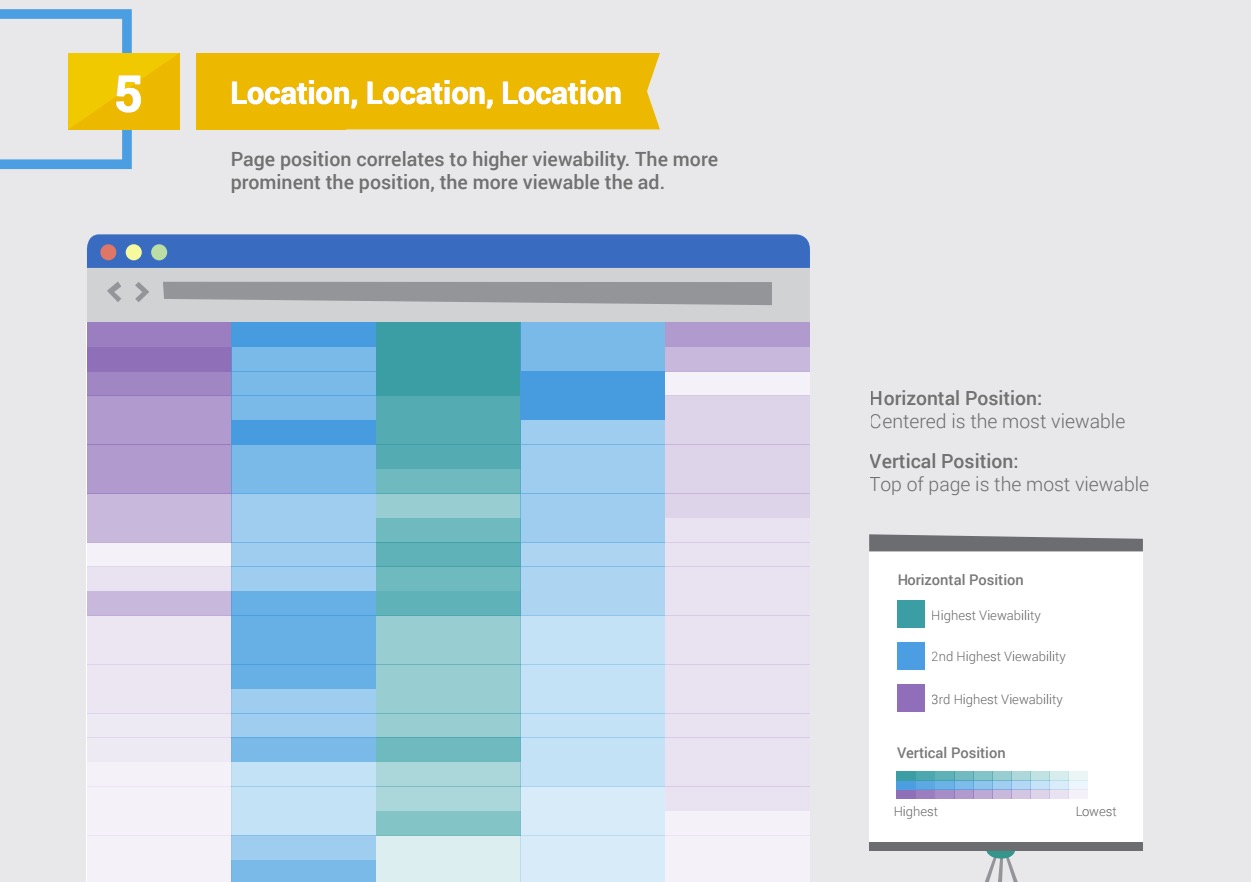Screen dimensions: 1251x882
Task: Click the '3rd Highest Viewability' legend label
Action: point(997,700)
